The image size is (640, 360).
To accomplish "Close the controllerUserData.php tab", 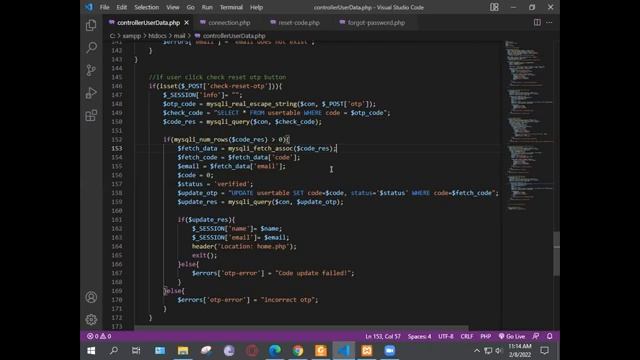I will [x=187, y=22].
